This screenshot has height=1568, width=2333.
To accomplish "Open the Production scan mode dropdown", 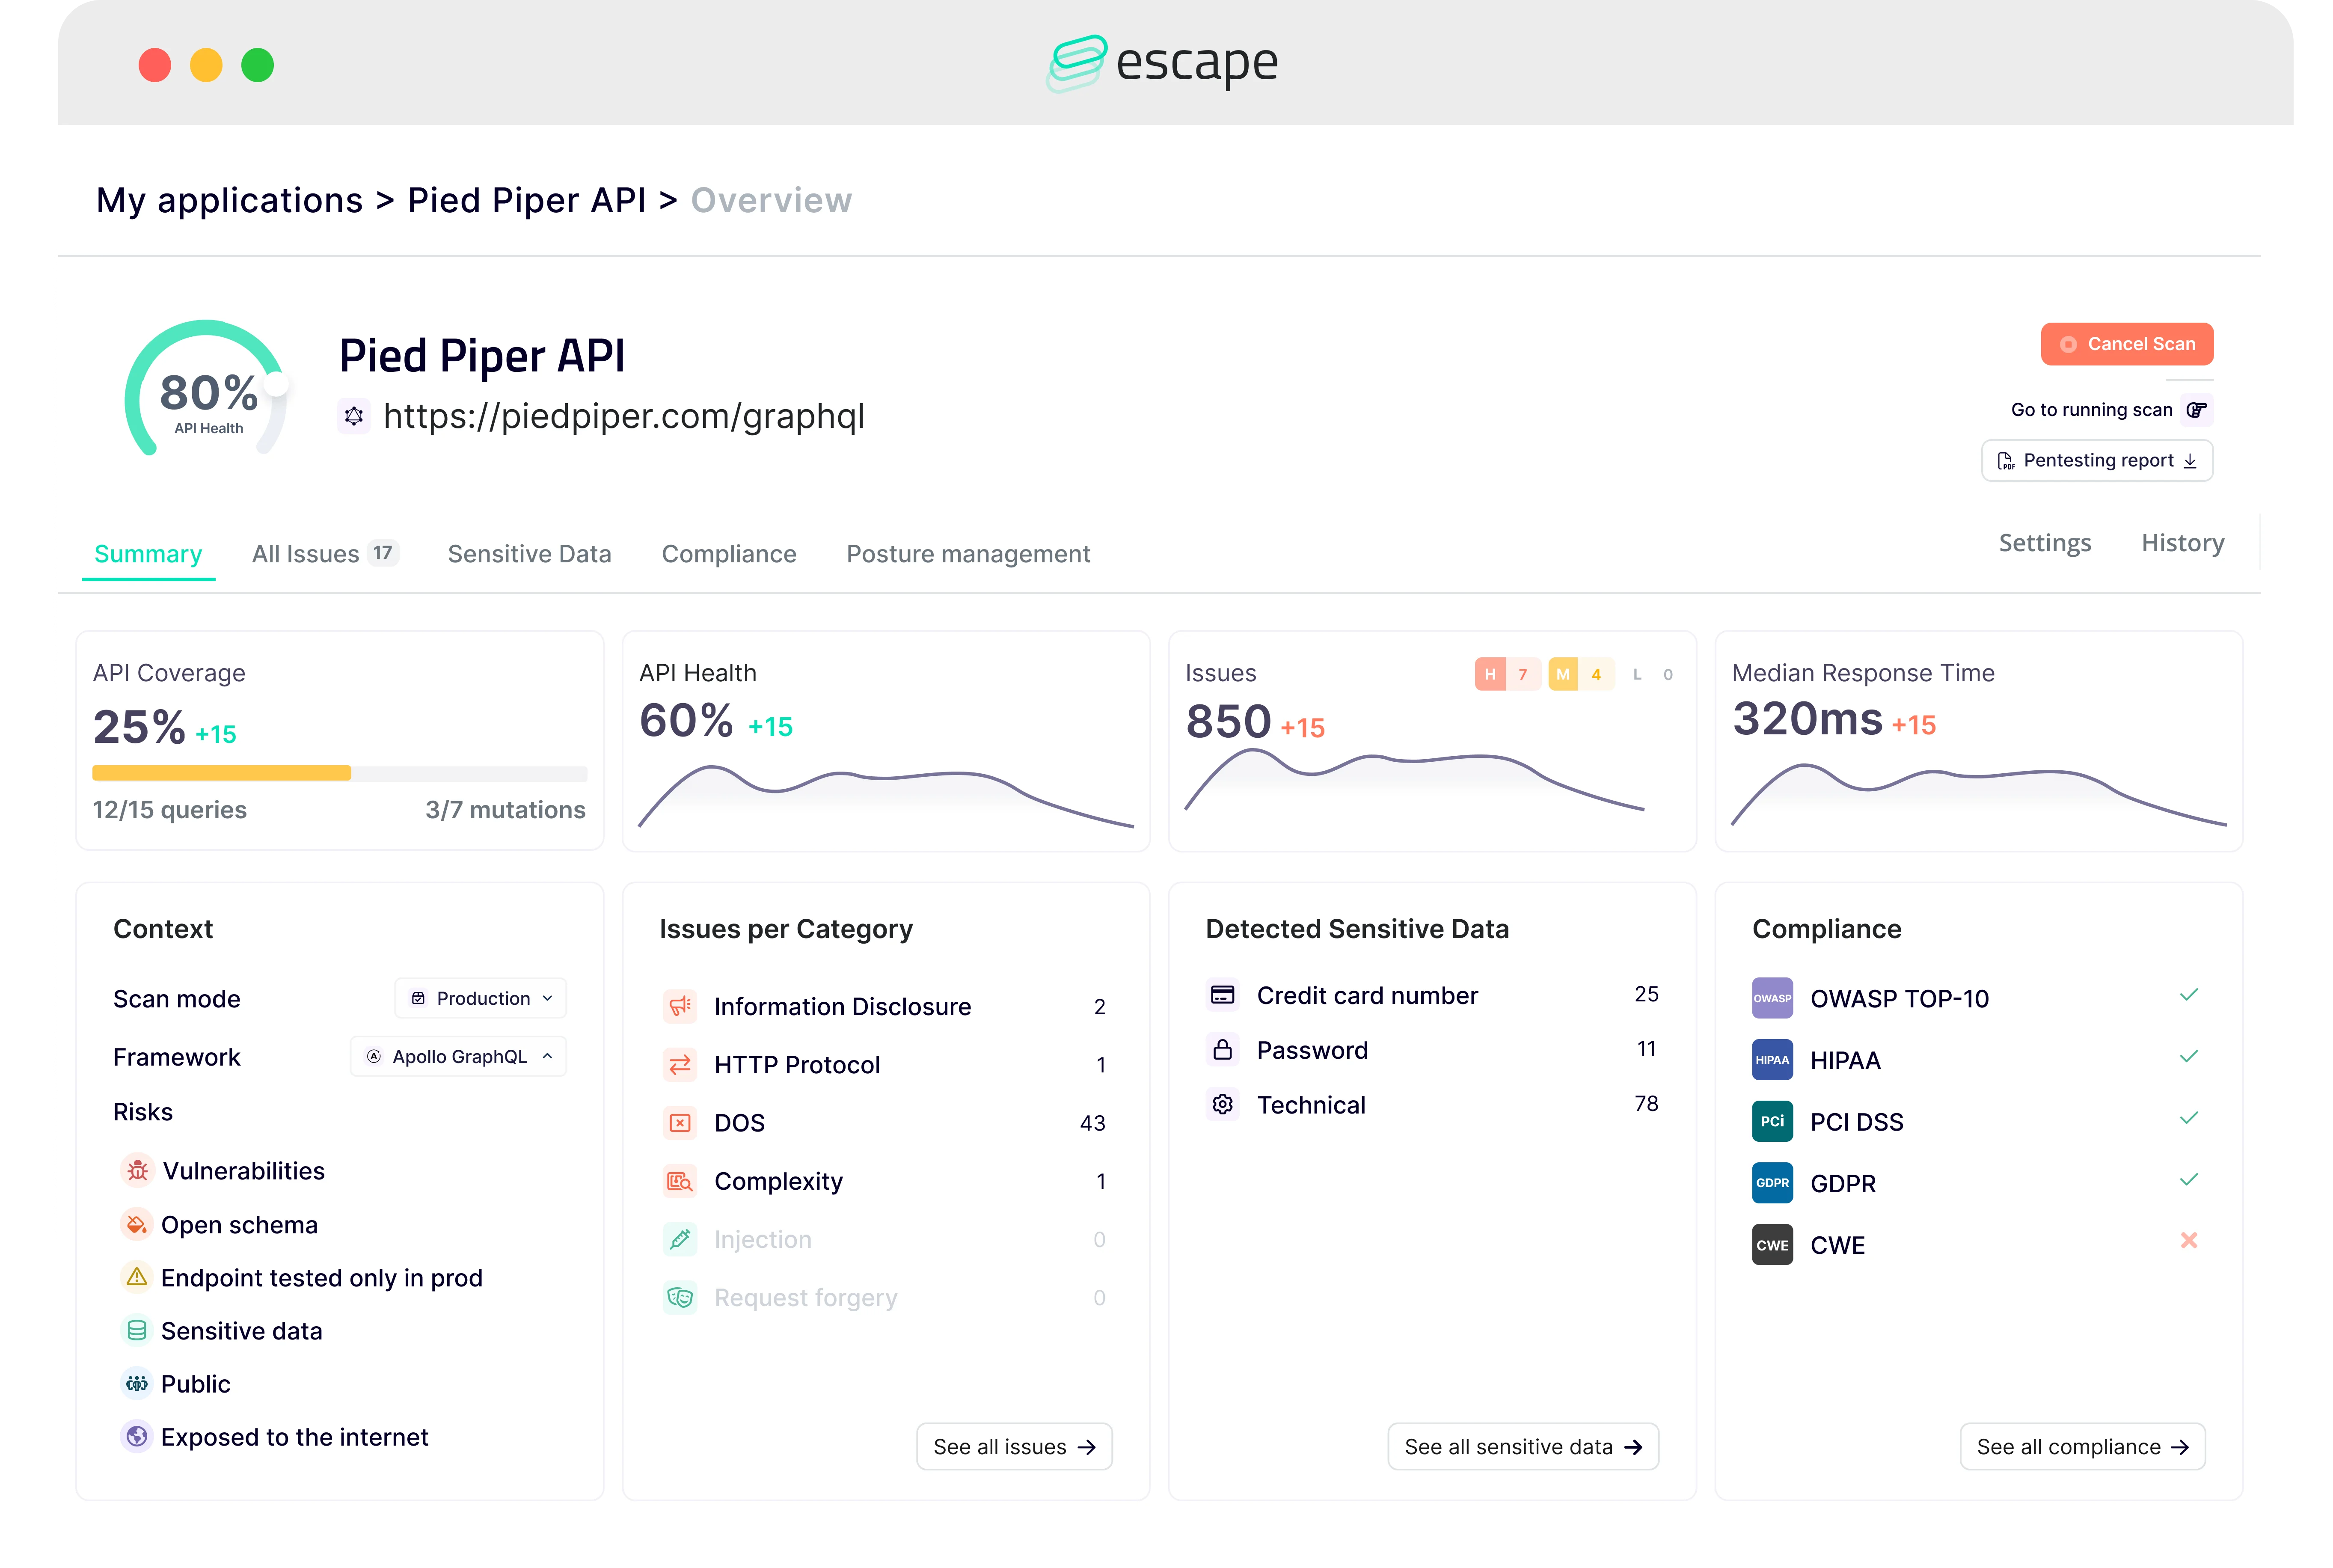I will [x=480, y=997].
